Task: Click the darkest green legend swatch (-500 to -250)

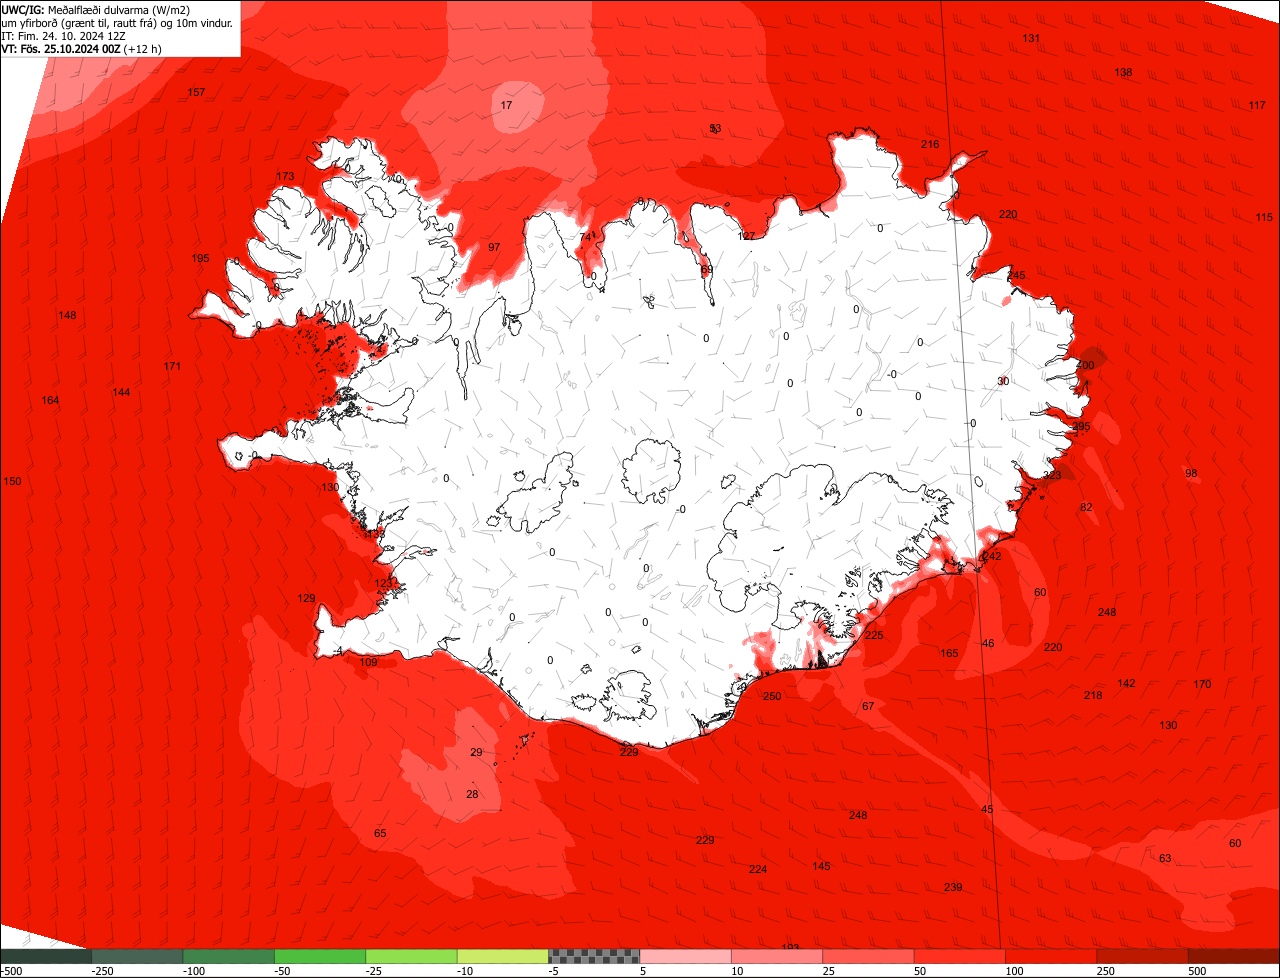Action: coord(46,956)
